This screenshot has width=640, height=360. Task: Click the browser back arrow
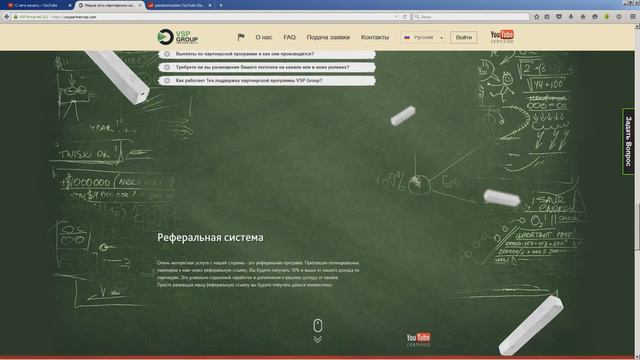(x=6, y=17)
